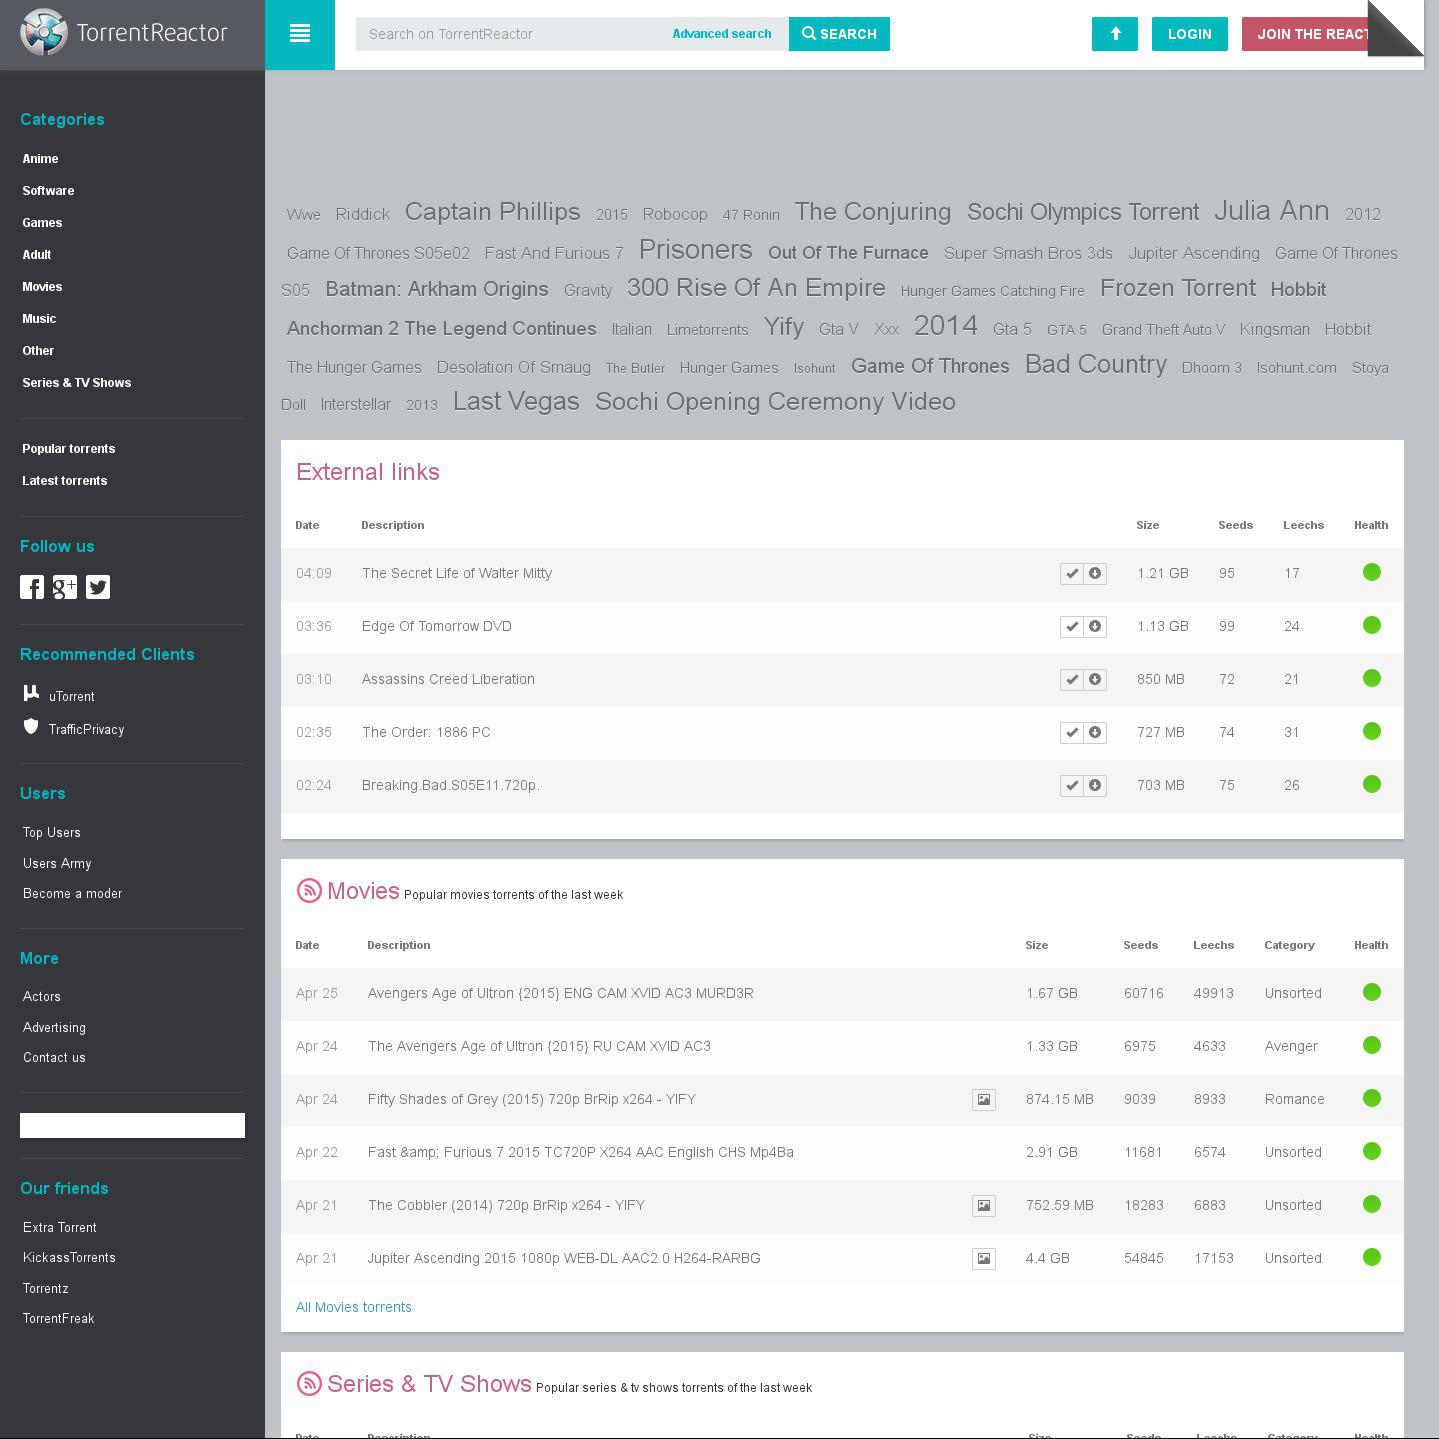Click the hamburger menu icon
Viewport: 1439px width, 1439px height.
[x=299, y=34]
